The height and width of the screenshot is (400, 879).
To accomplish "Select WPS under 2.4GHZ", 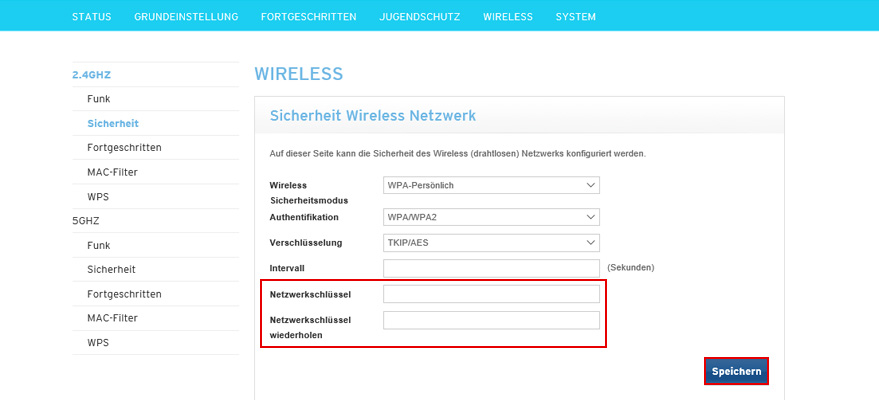I will pos(98,197).
